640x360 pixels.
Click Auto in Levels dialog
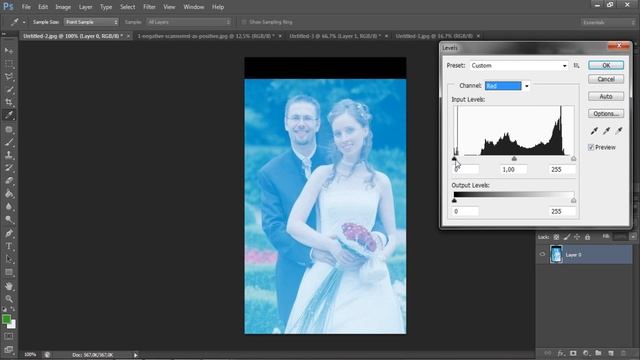(606, 96)
